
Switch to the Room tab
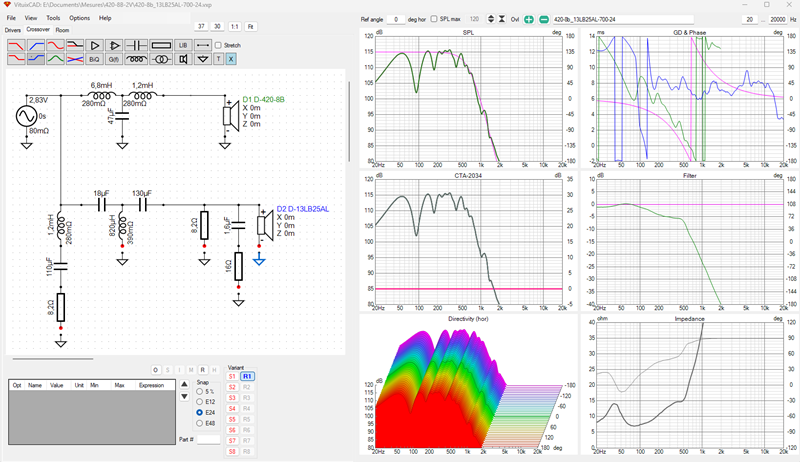62,30
